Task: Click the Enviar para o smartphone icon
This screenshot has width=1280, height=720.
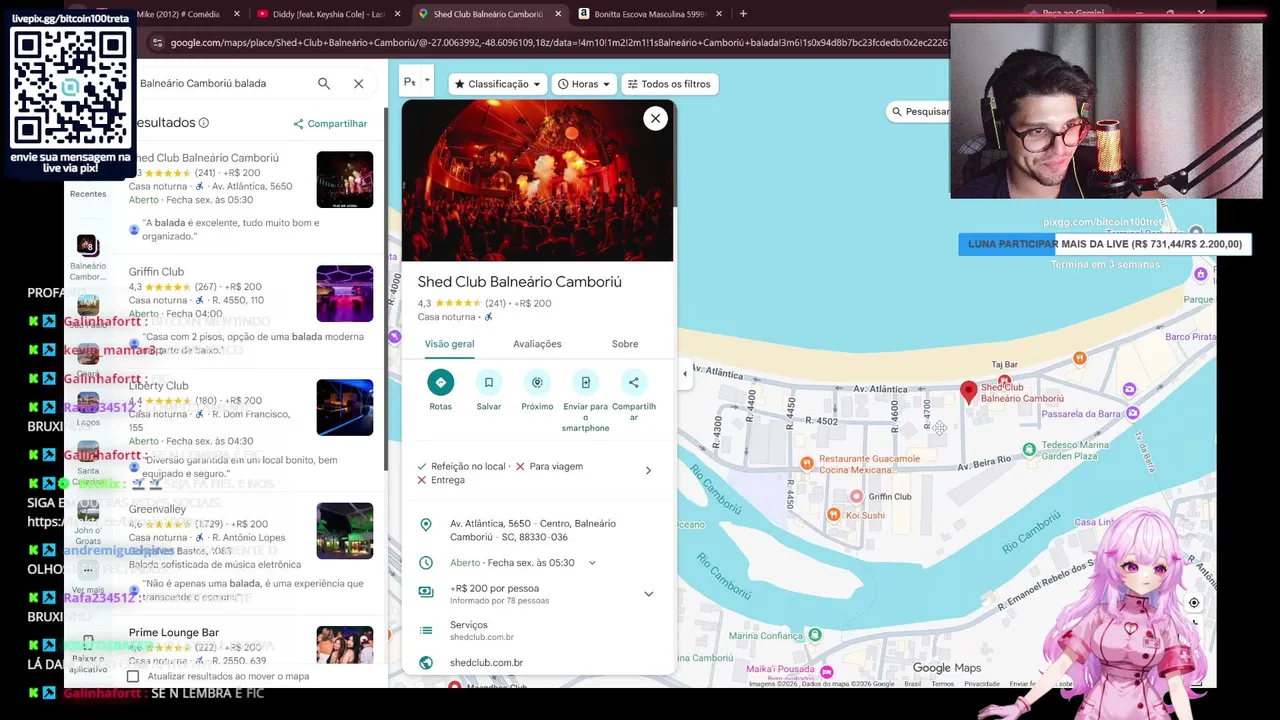Action: coord(585,382)
